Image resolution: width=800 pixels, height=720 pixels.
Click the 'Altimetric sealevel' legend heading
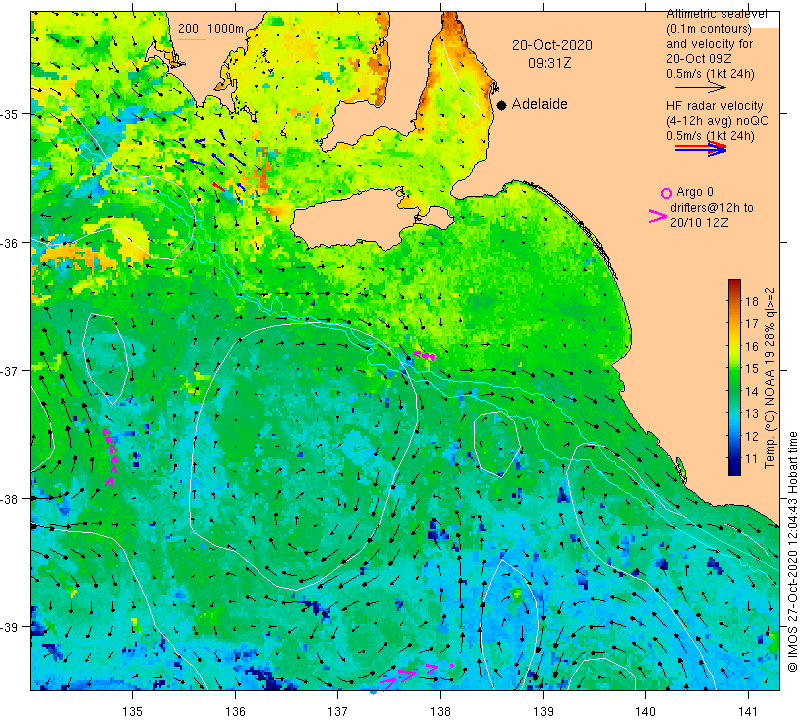[717, 14]
